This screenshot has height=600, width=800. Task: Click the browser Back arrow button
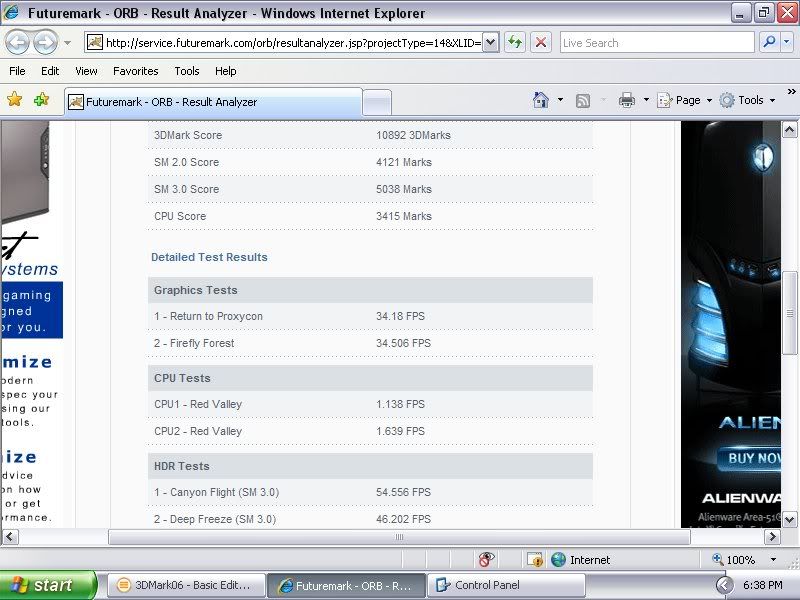tap(18, 43)
